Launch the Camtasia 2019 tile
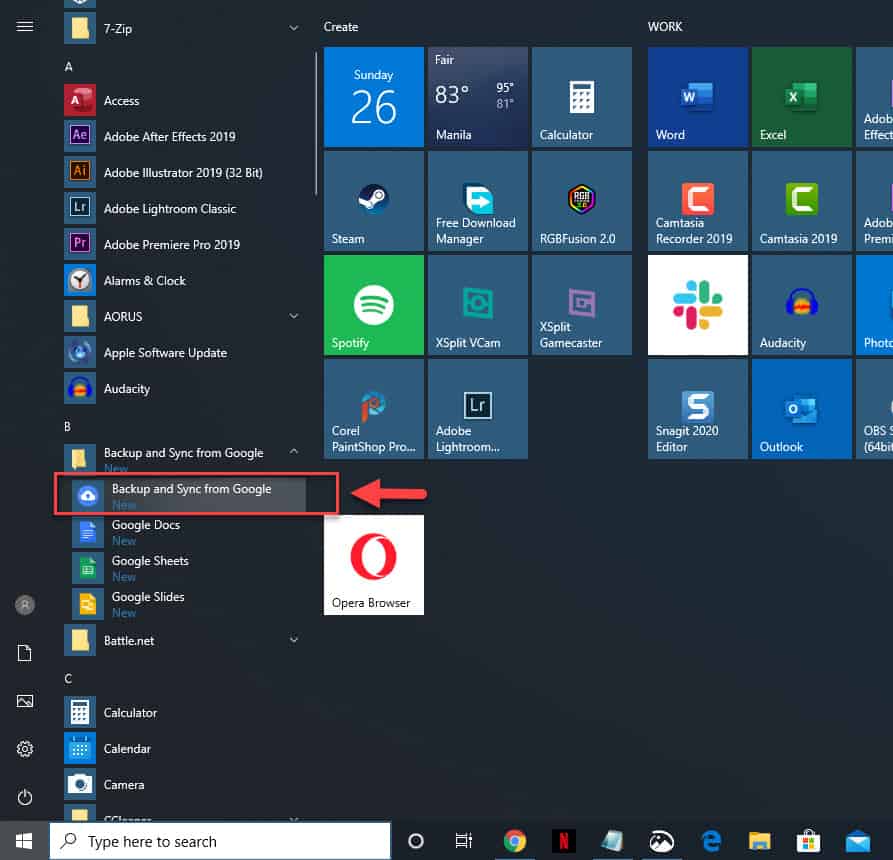 [801, 200]
